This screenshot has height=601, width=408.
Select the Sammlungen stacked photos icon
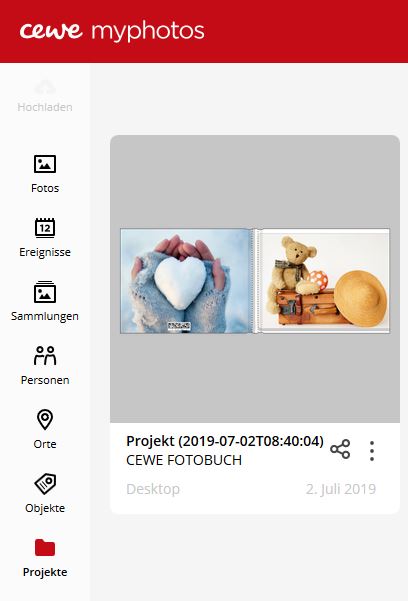click(45, 292)
